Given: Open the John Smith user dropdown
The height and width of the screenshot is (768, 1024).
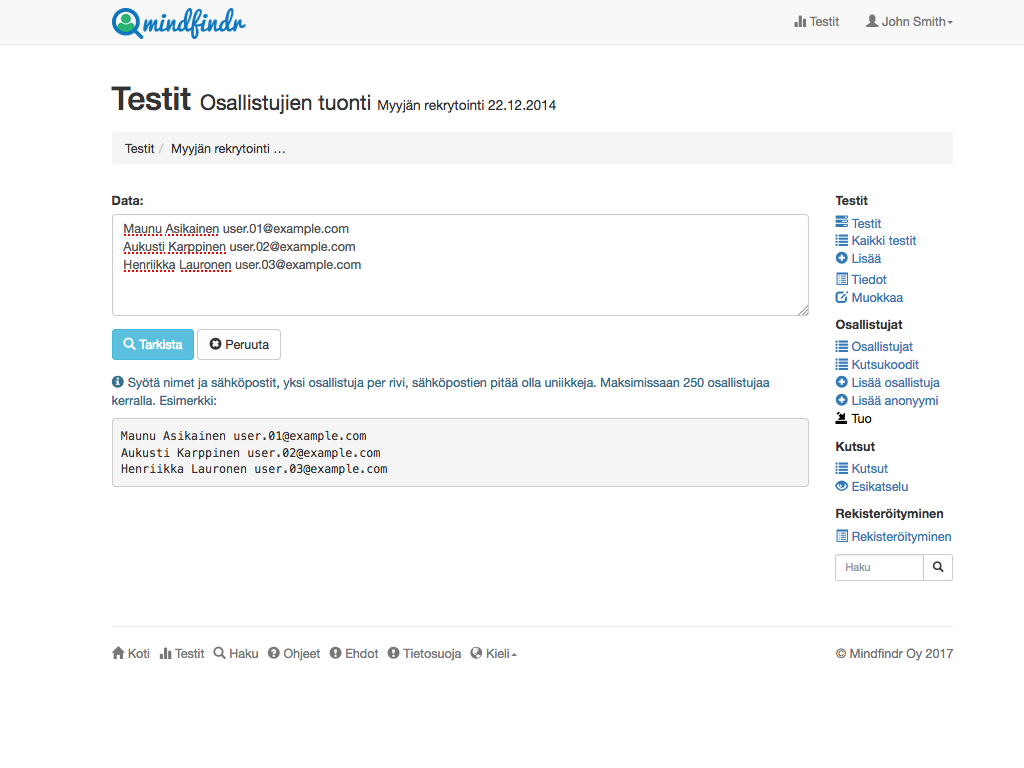Looking at the screenshot, I should coord(909,22).
